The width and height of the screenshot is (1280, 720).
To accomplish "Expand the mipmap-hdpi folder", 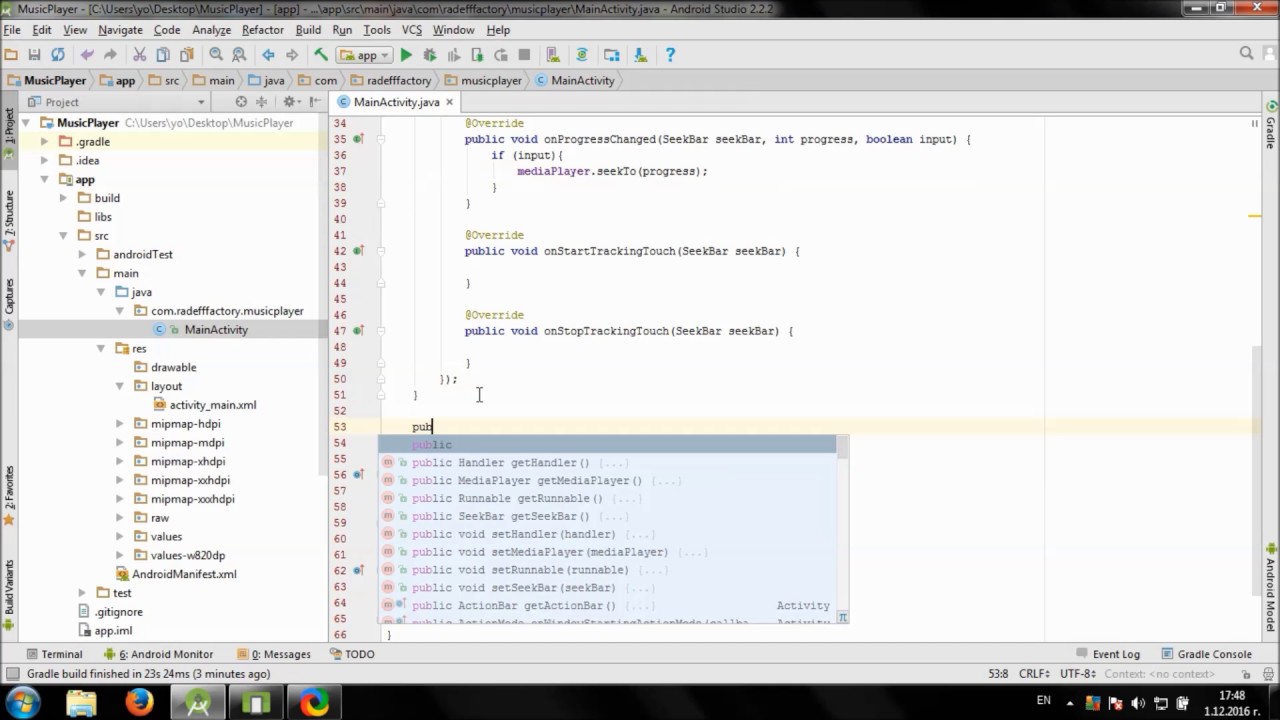I will click(120, 424).
